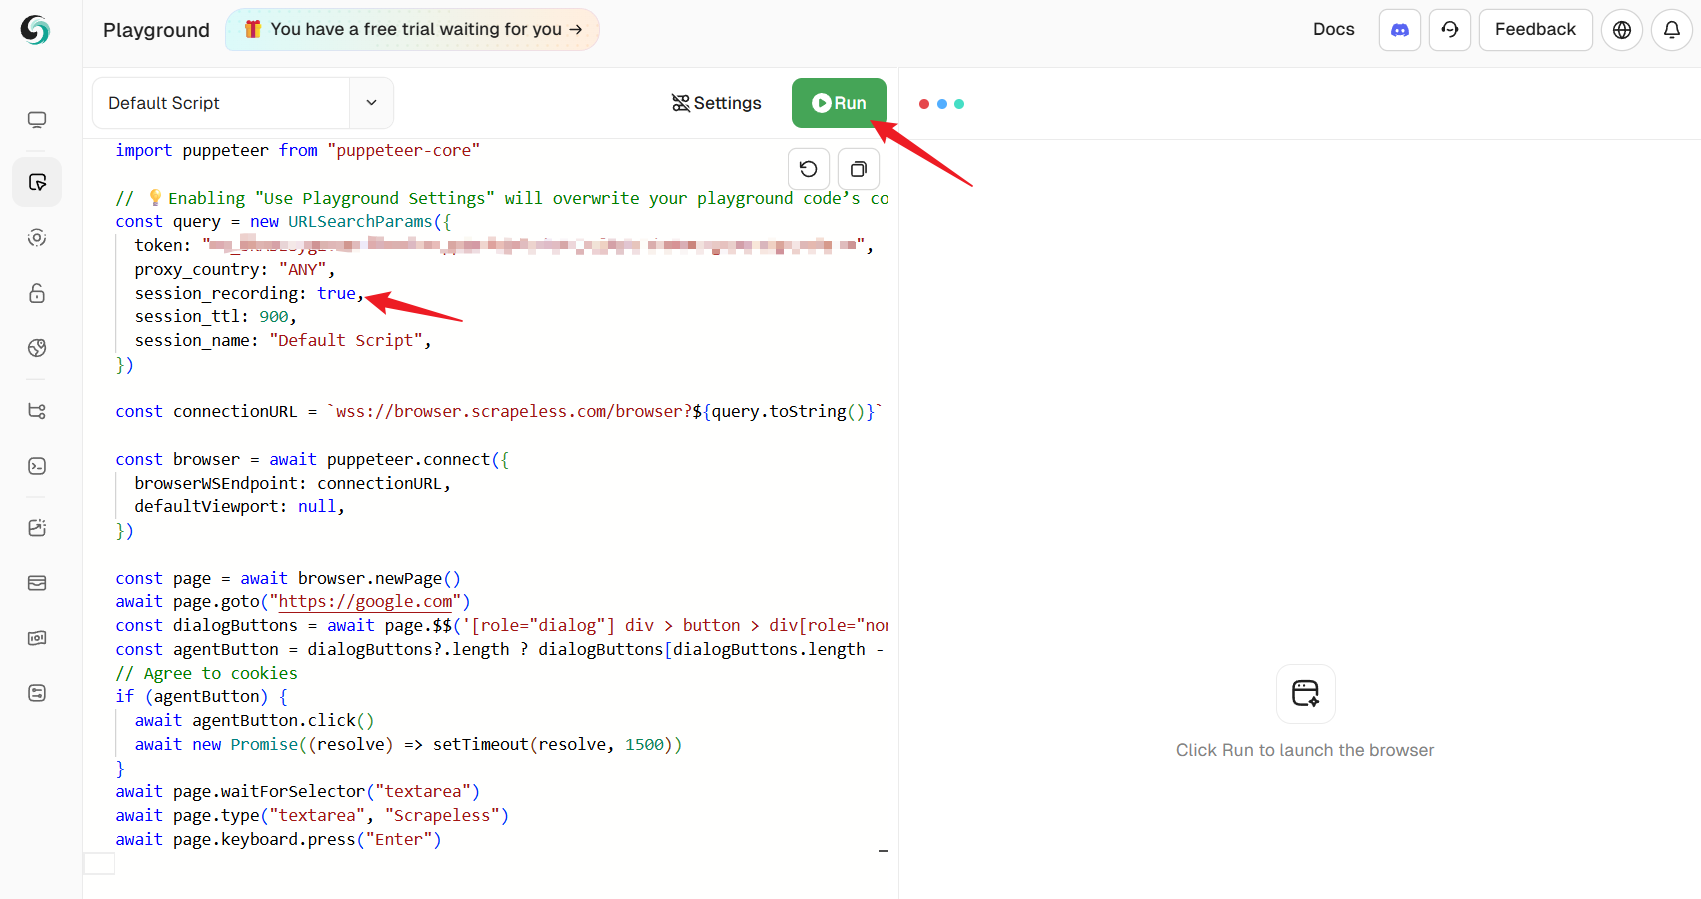
Task: Open the terminal console sidebar icon
Action: pos(37,466)
